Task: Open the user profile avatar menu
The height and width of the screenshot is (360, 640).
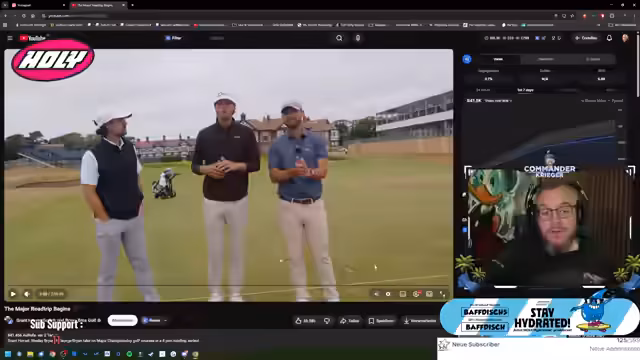Action: tap(625, 38)
